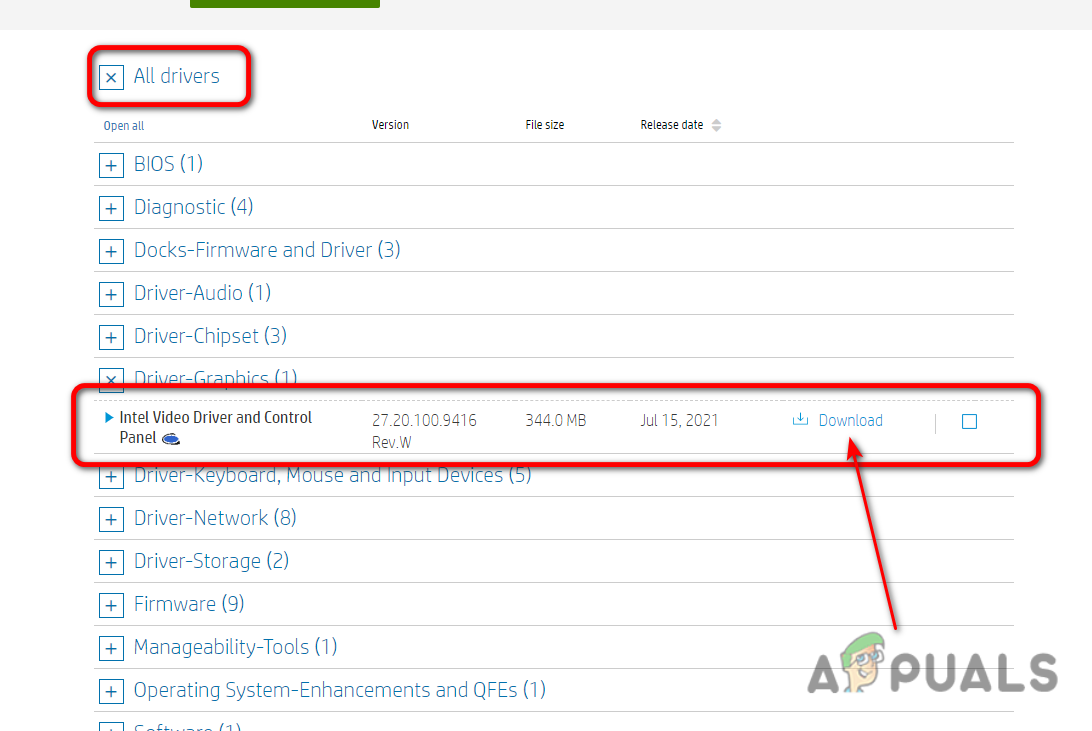Expand the Diagnostic section
Screen dimensions: 1092x731
[111, 207]
